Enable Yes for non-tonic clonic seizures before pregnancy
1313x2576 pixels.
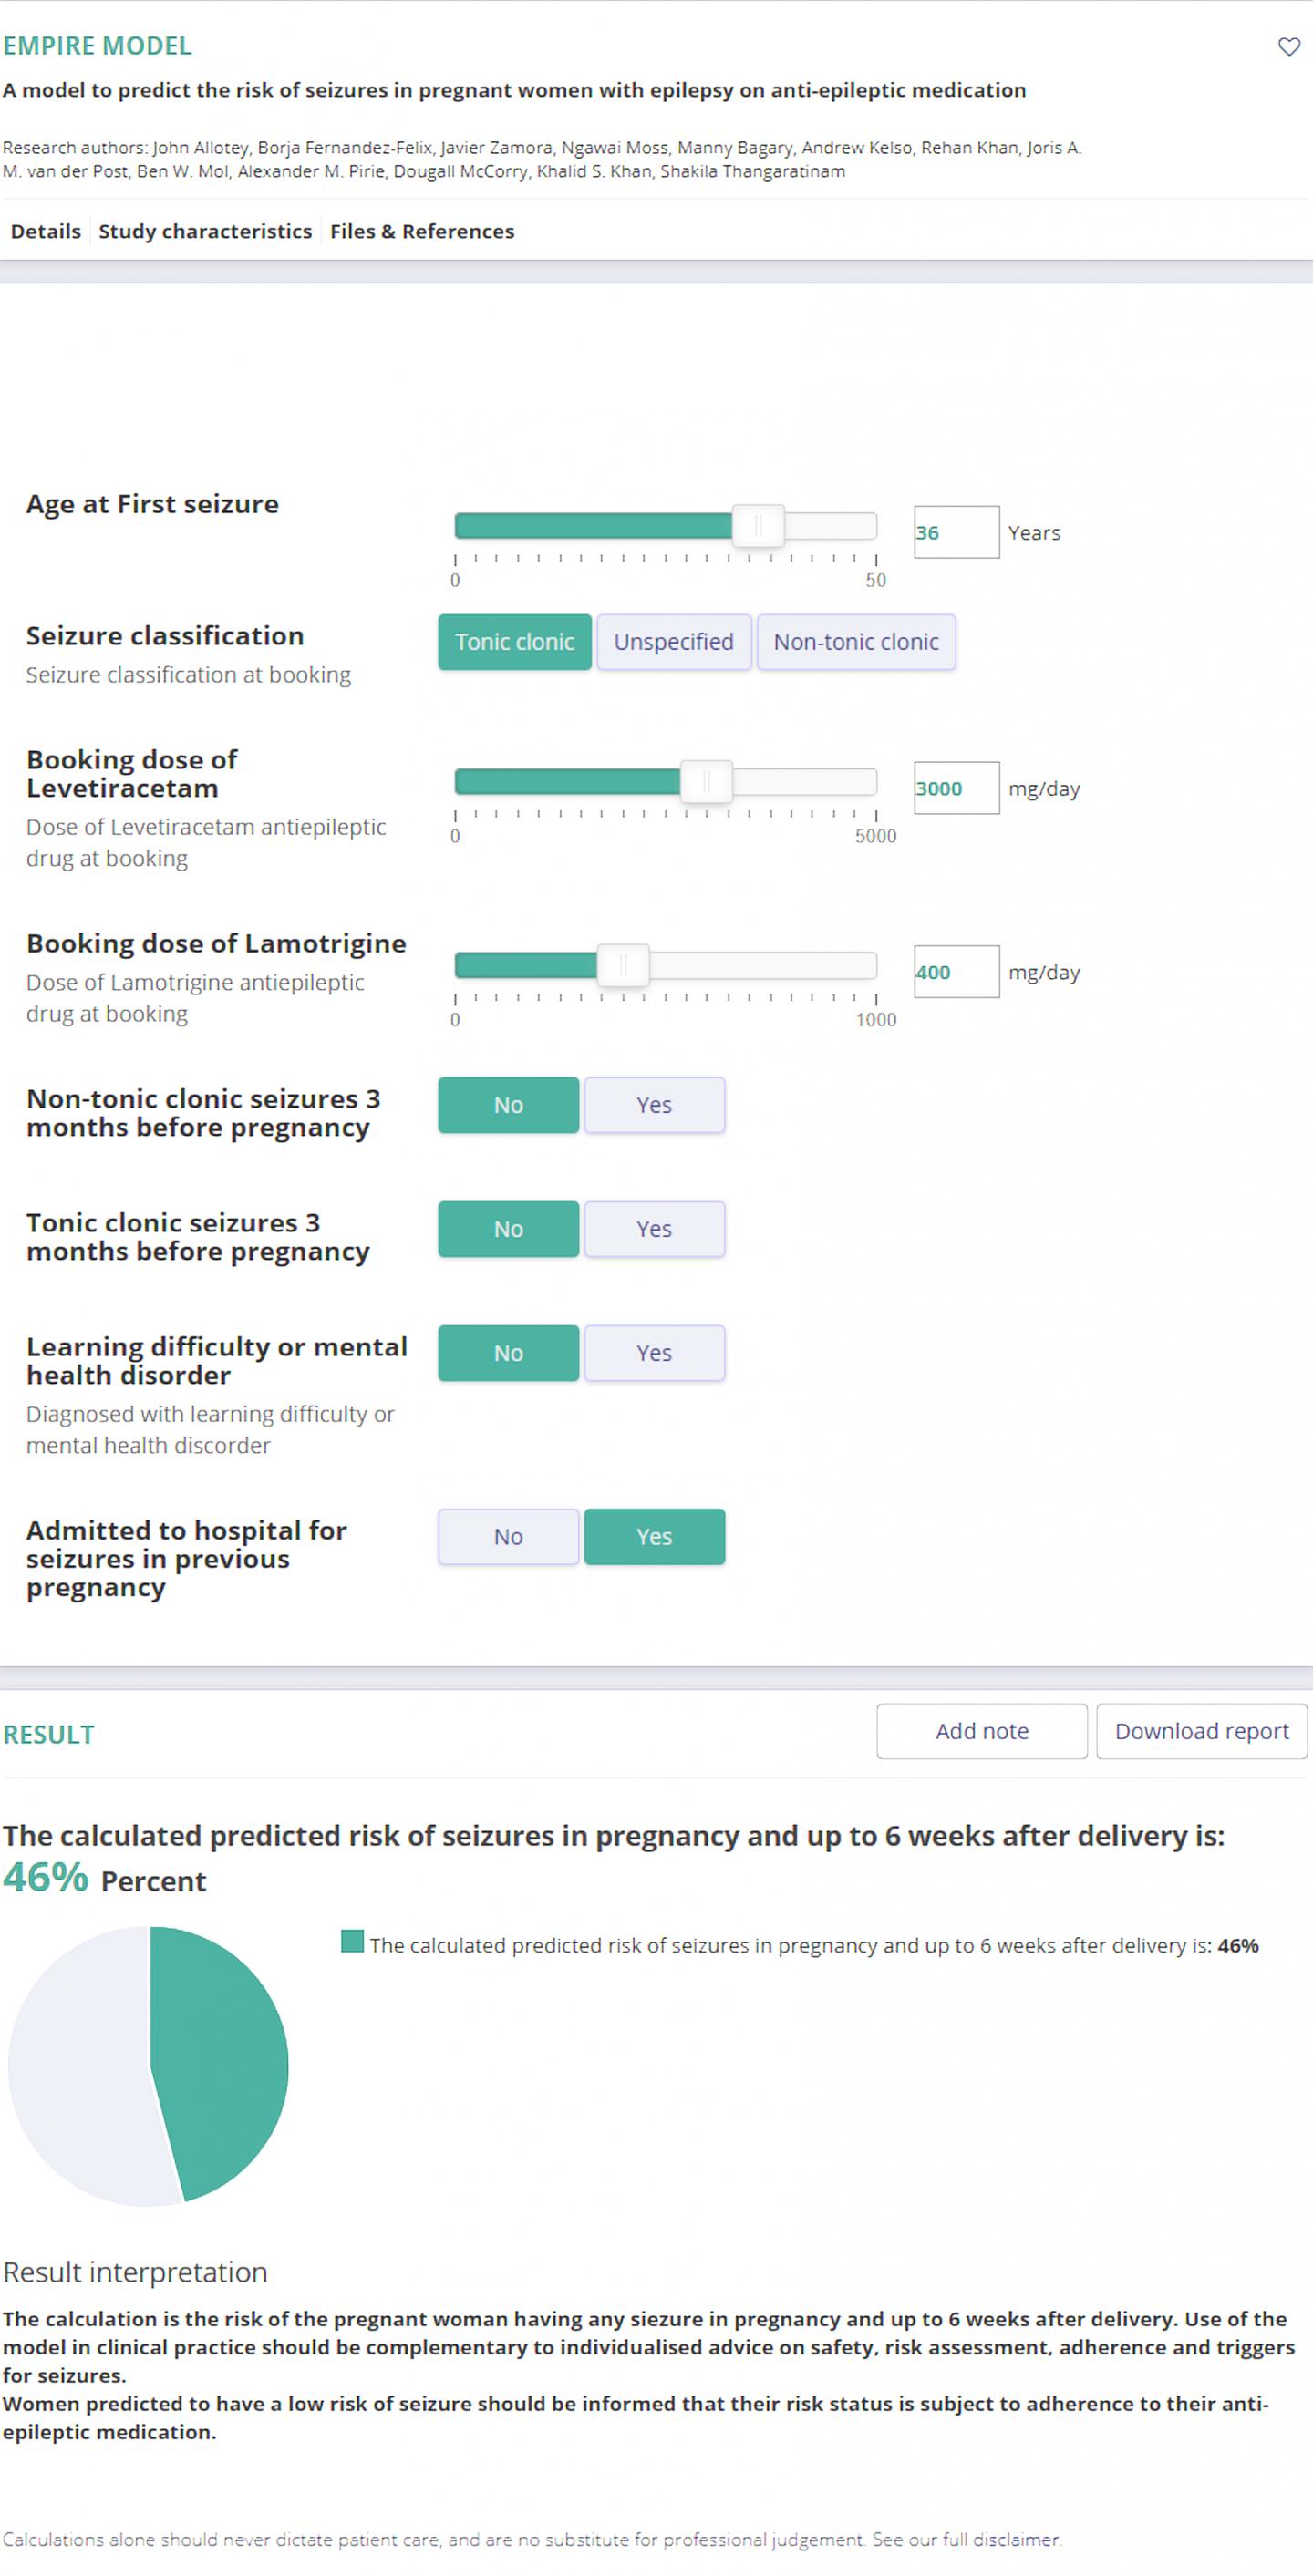pyautogui.click(x=654, y=1105)
